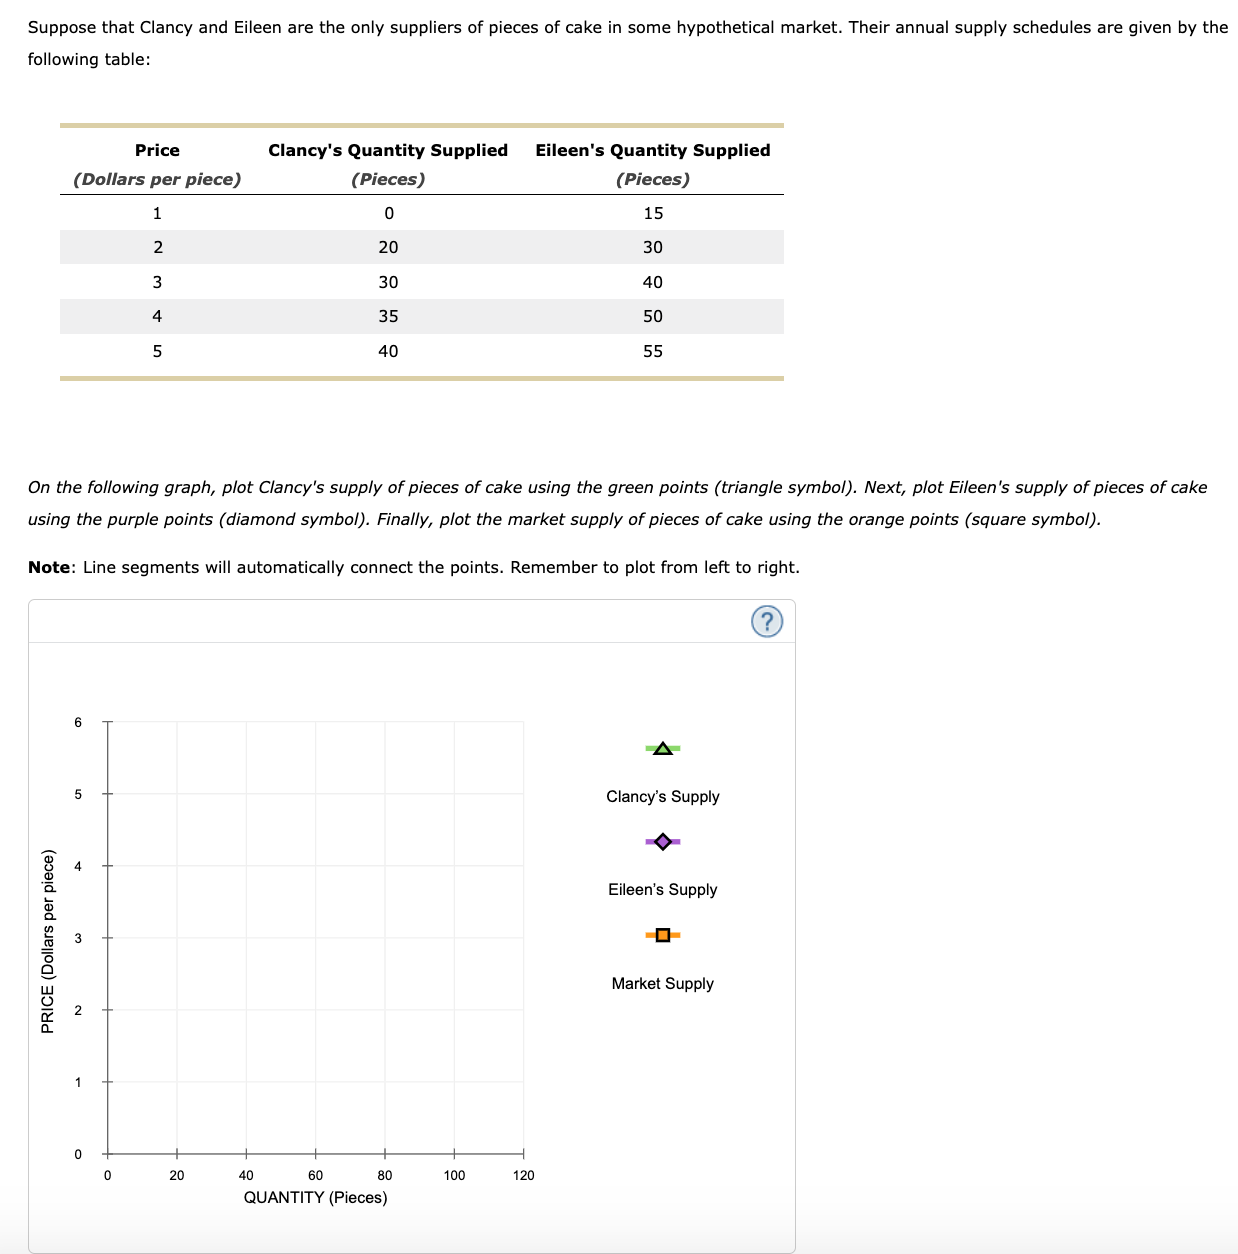
Task: Select the purple diamond Eileen's Supply tool
Action: coord(662,841)
